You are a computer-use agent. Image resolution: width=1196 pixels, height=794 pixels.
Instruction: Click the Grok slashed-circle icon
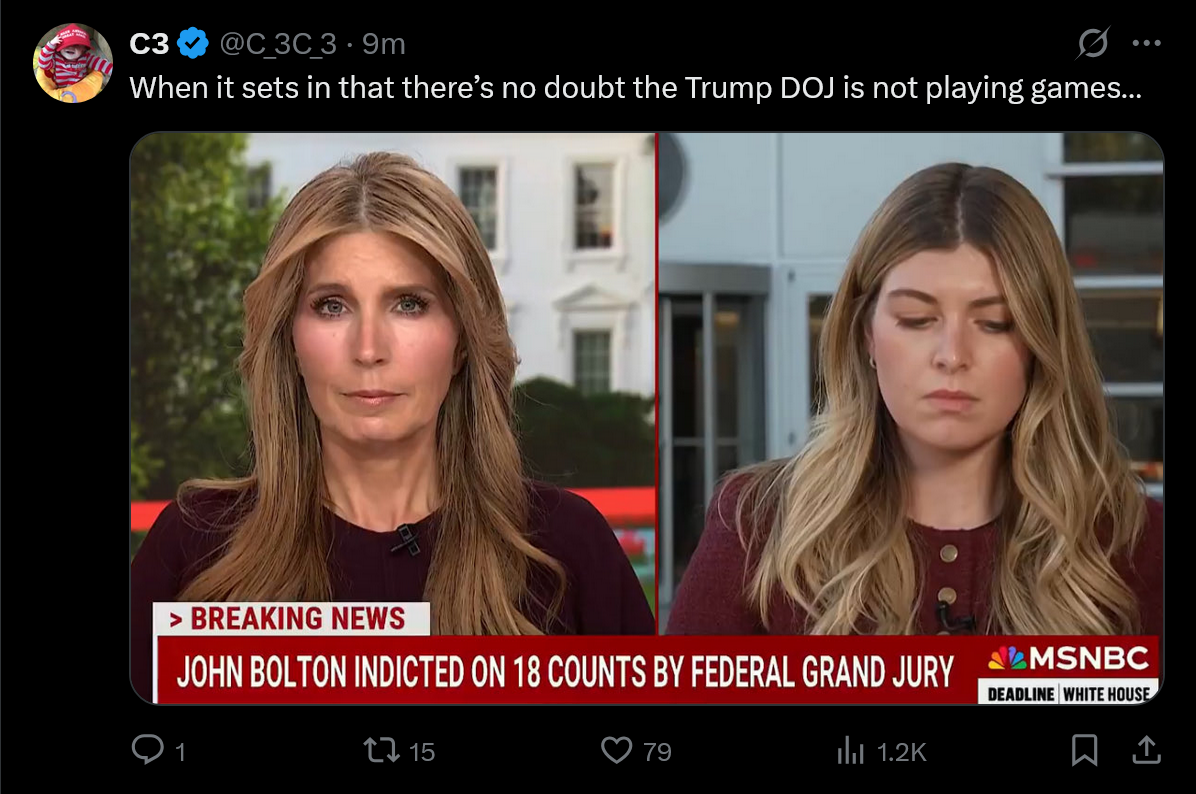pyautogui.click(x=1092, y=43)
